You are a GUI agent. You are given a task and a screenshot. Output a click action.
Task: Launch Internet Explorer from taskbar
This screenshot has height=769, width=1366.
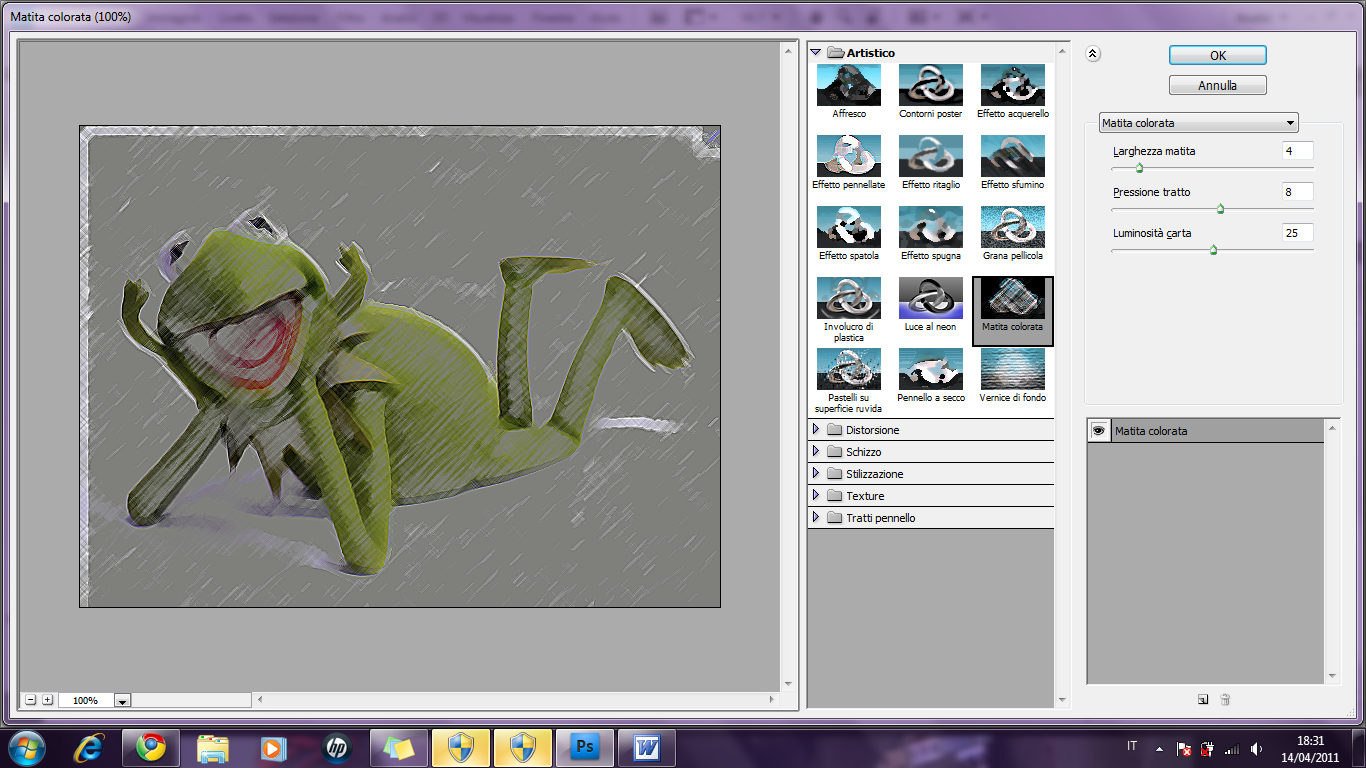coord(90,747)
